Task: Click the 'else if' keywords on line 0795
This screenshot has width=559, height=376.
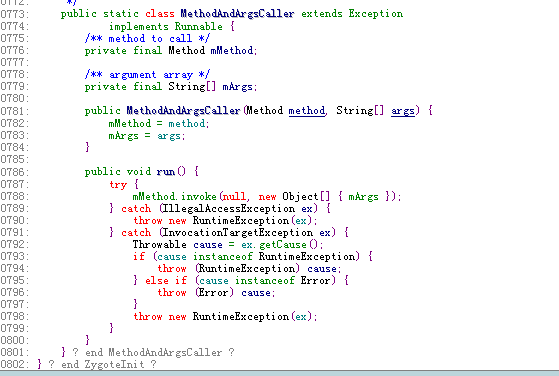Action: pos(166,280)
